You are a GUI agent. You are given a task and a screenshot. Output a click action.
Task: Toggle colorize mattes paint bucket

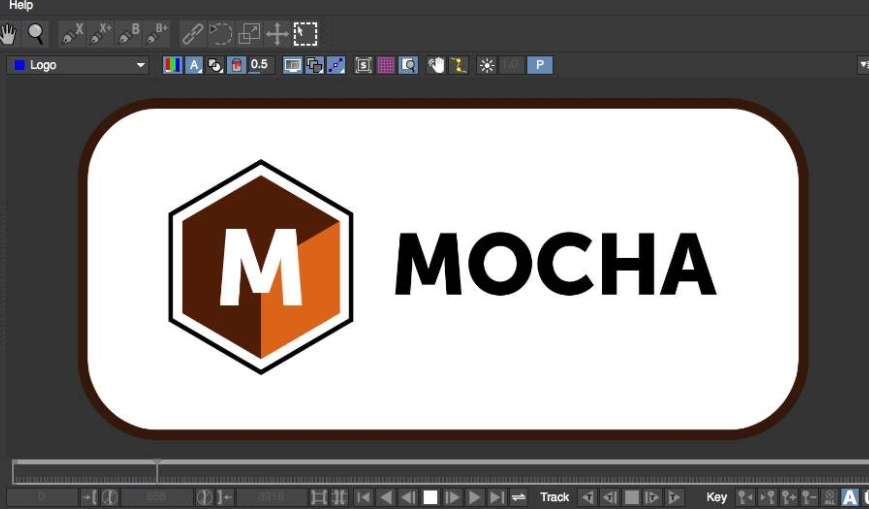(x=237, y=65)
